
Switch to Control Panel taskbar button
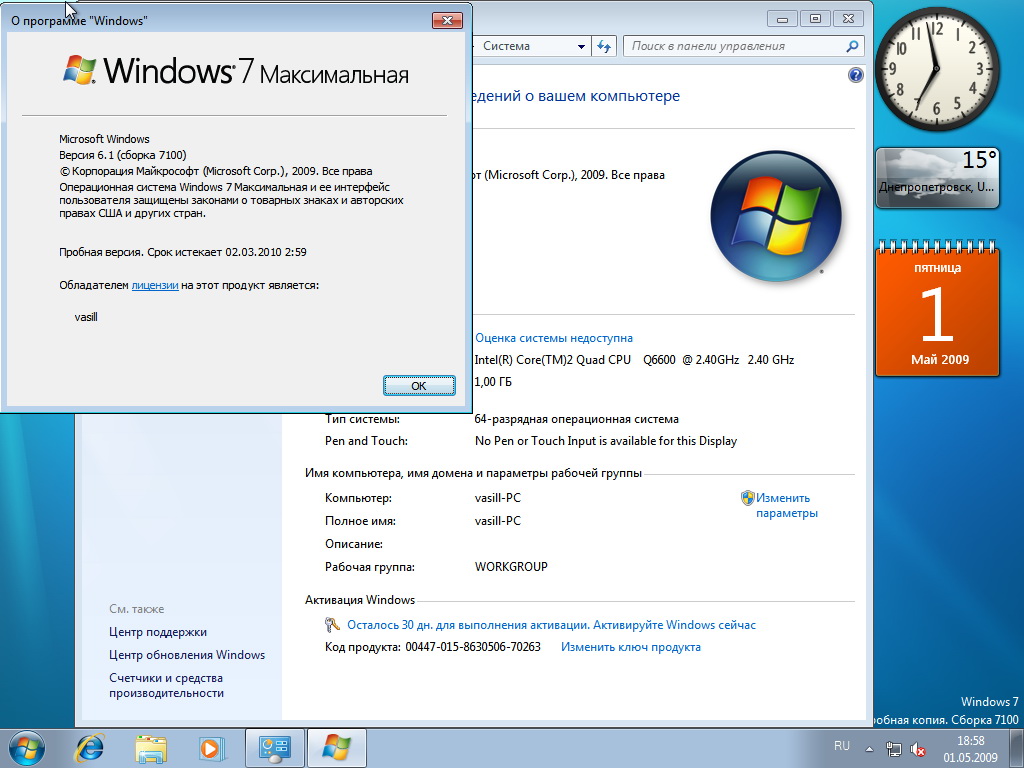[x=274, y=748]
